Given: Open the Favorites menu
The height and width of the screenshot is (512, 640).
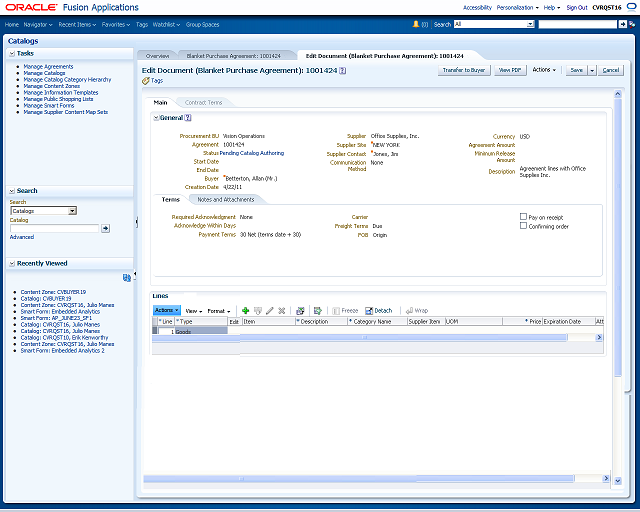Looking at the screenshot, I should [116, 24].
